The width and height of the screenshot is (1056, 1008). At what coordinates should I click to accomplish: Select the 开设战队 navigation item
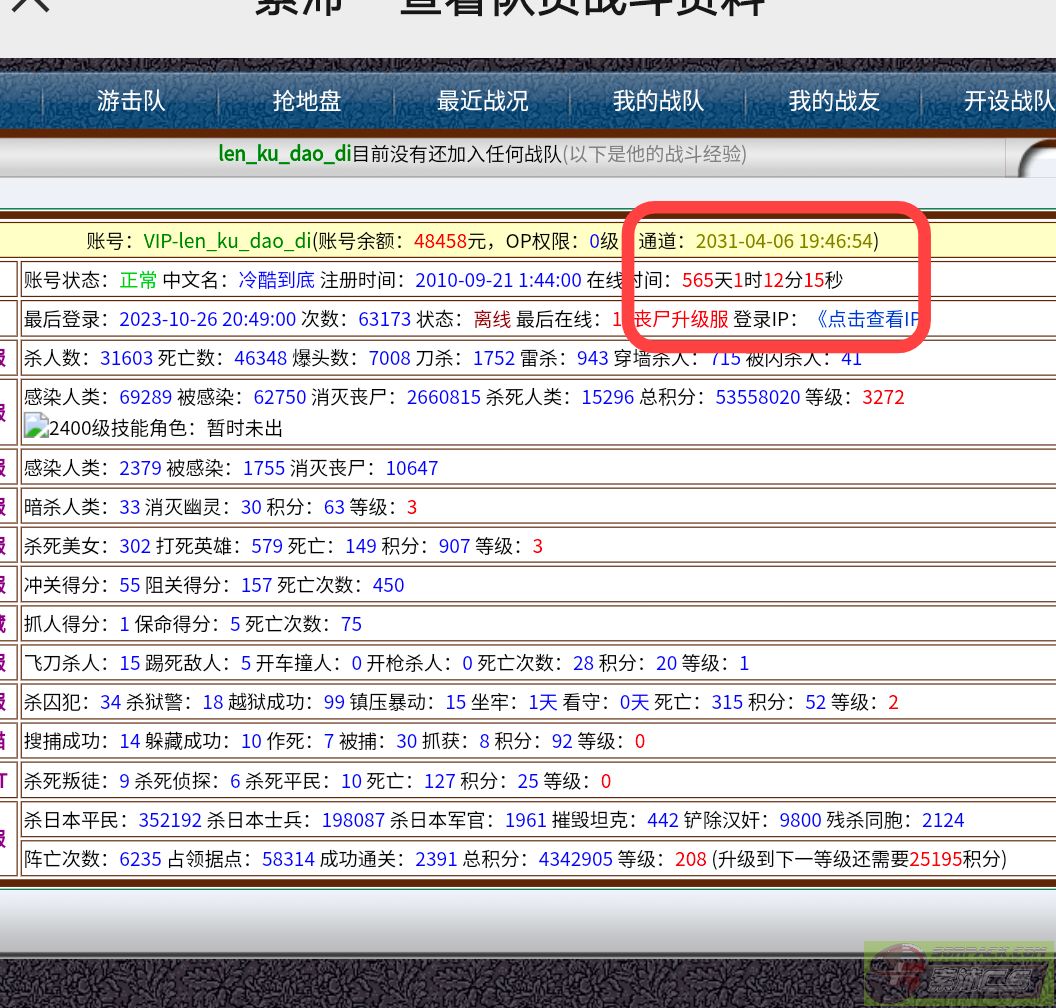point(1008,101)
